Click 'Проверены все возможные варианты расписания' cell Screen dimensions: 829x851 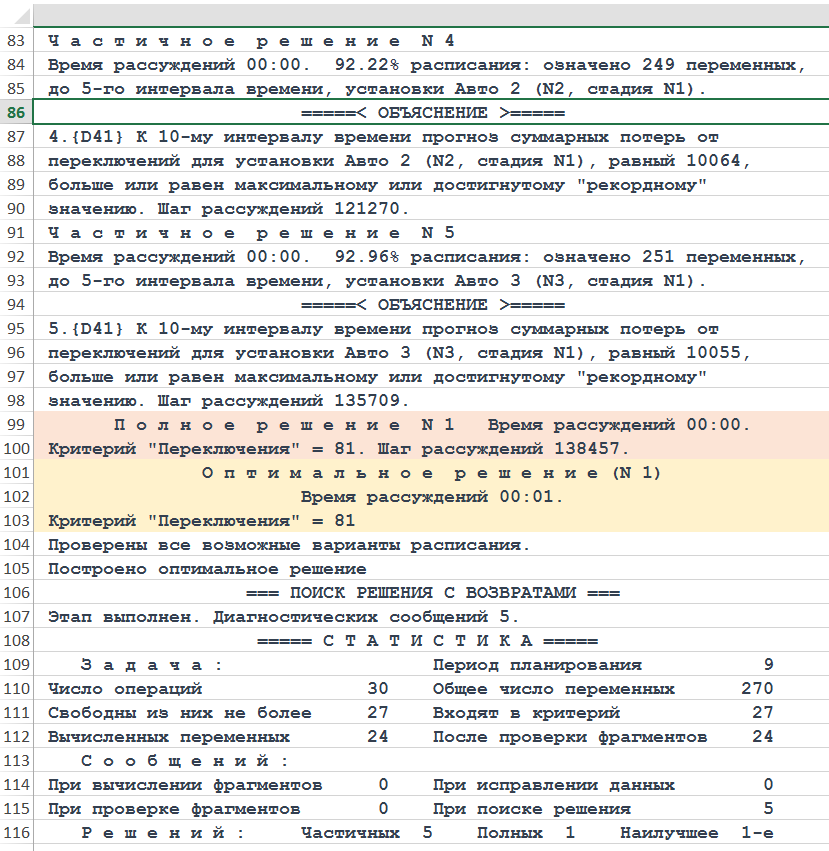(x=288, y=545)
